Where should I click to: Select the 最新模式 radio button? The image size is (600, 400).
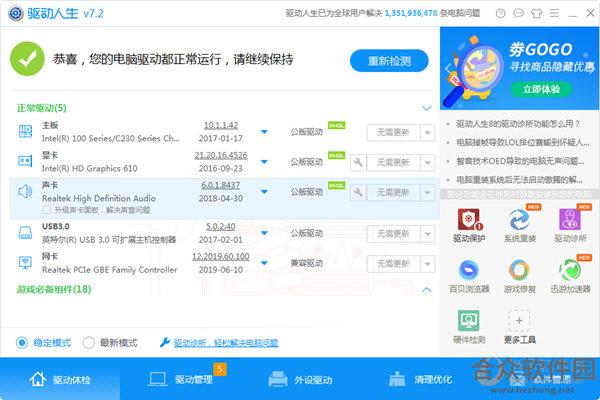(88, 342)
